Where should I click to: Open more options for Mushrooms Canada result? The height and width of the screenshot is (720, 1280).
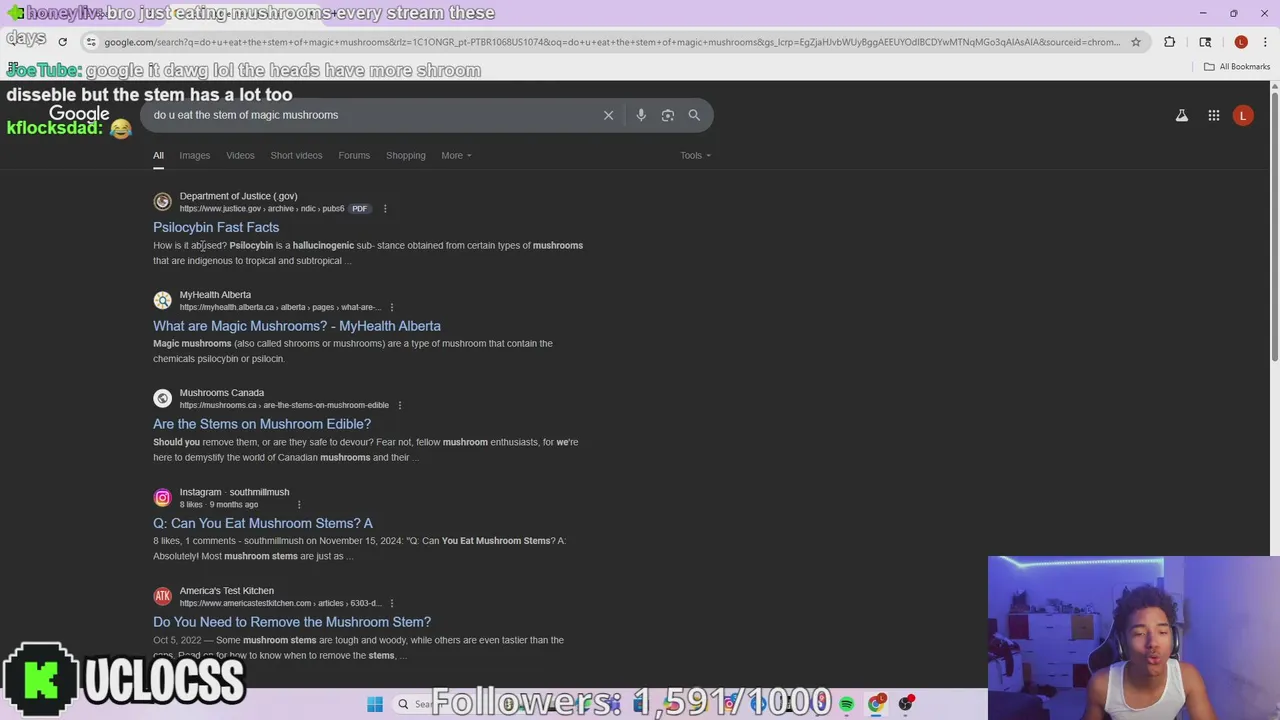(x=400, y=405)
